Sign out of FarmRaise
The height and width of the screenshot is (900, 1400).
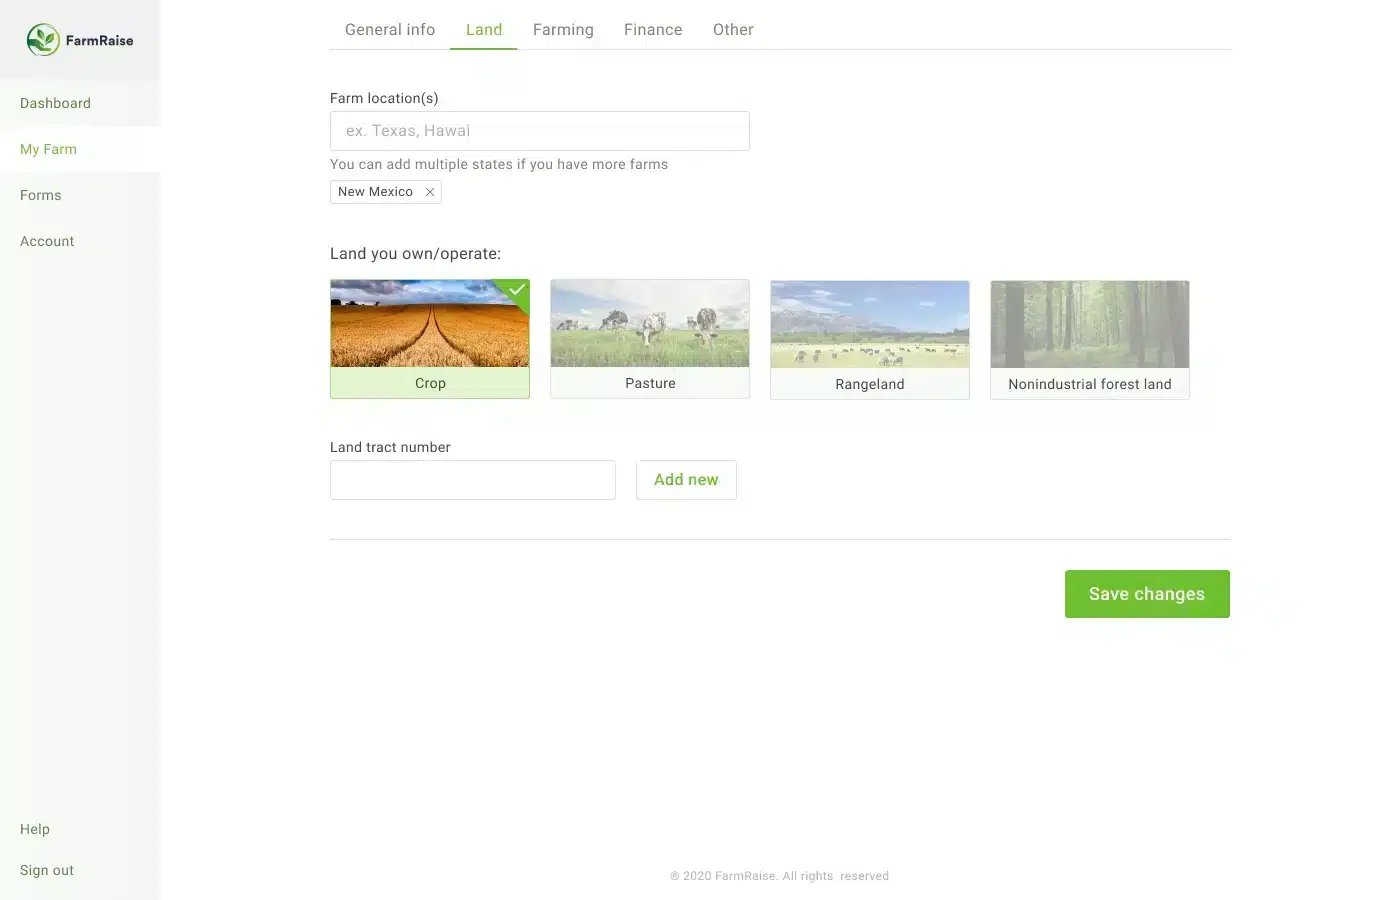click(x=47, y=870)
